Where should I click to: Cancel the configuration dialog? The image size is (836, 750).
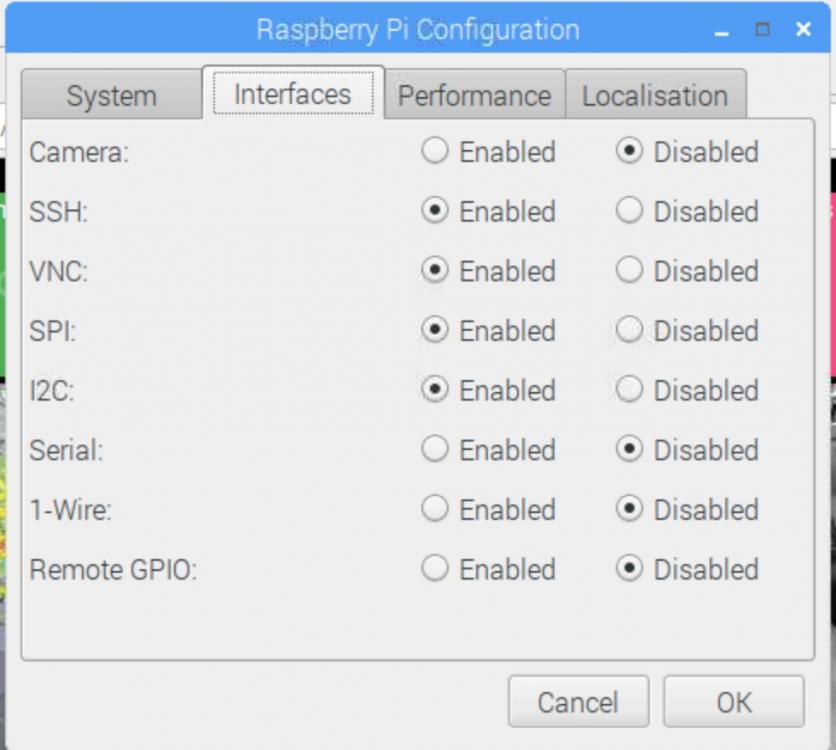tap(578, 702)
